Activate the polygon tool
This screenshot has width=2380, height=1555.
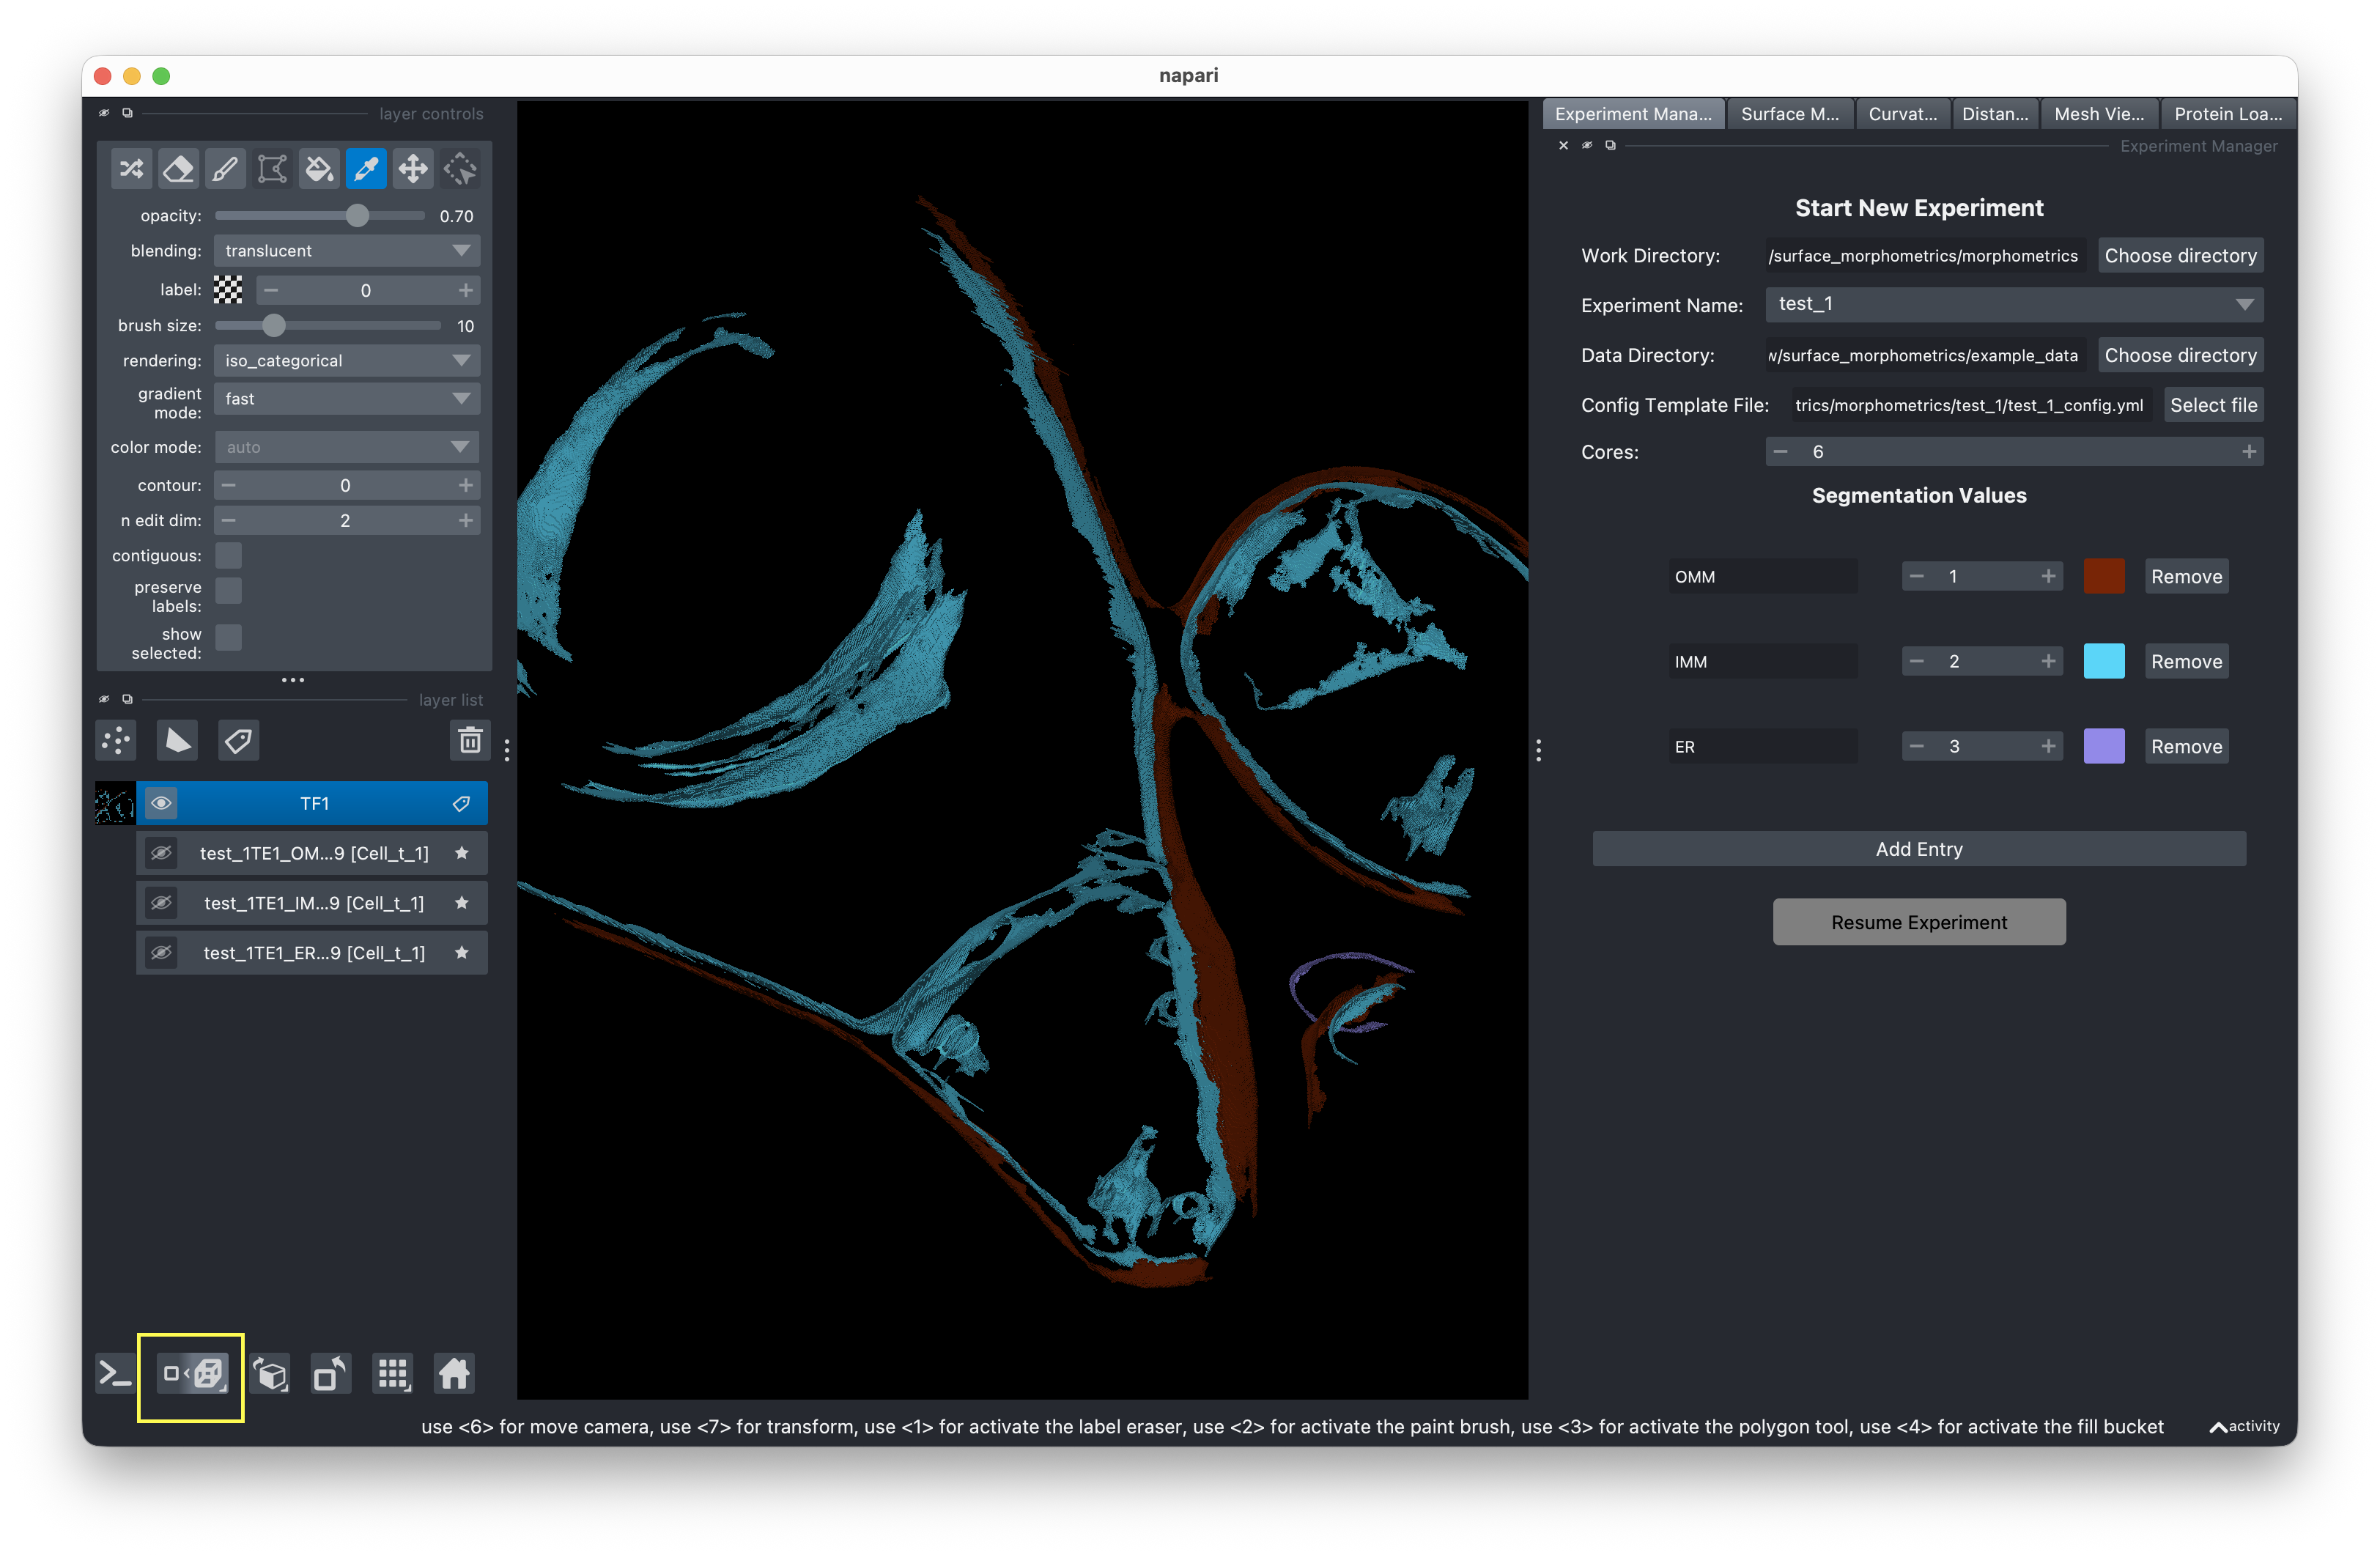tap(272, 169)
